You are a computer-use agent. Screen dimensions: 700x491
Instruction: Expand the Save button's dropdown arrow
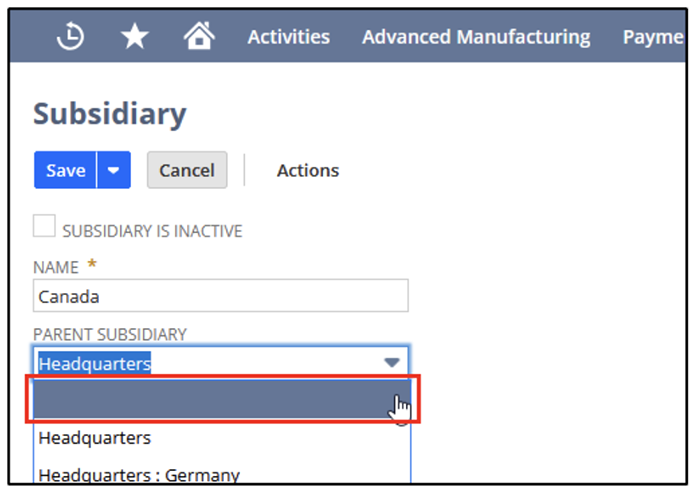tap(114, 170)
